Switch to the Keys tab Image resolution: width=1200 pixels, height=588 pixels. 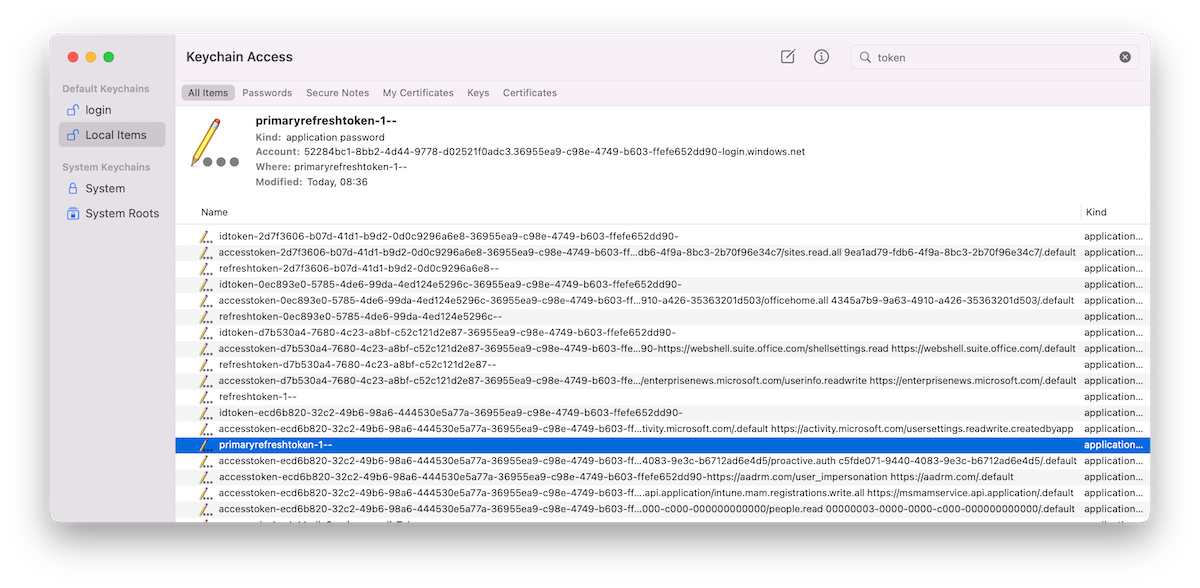(478, 93)
